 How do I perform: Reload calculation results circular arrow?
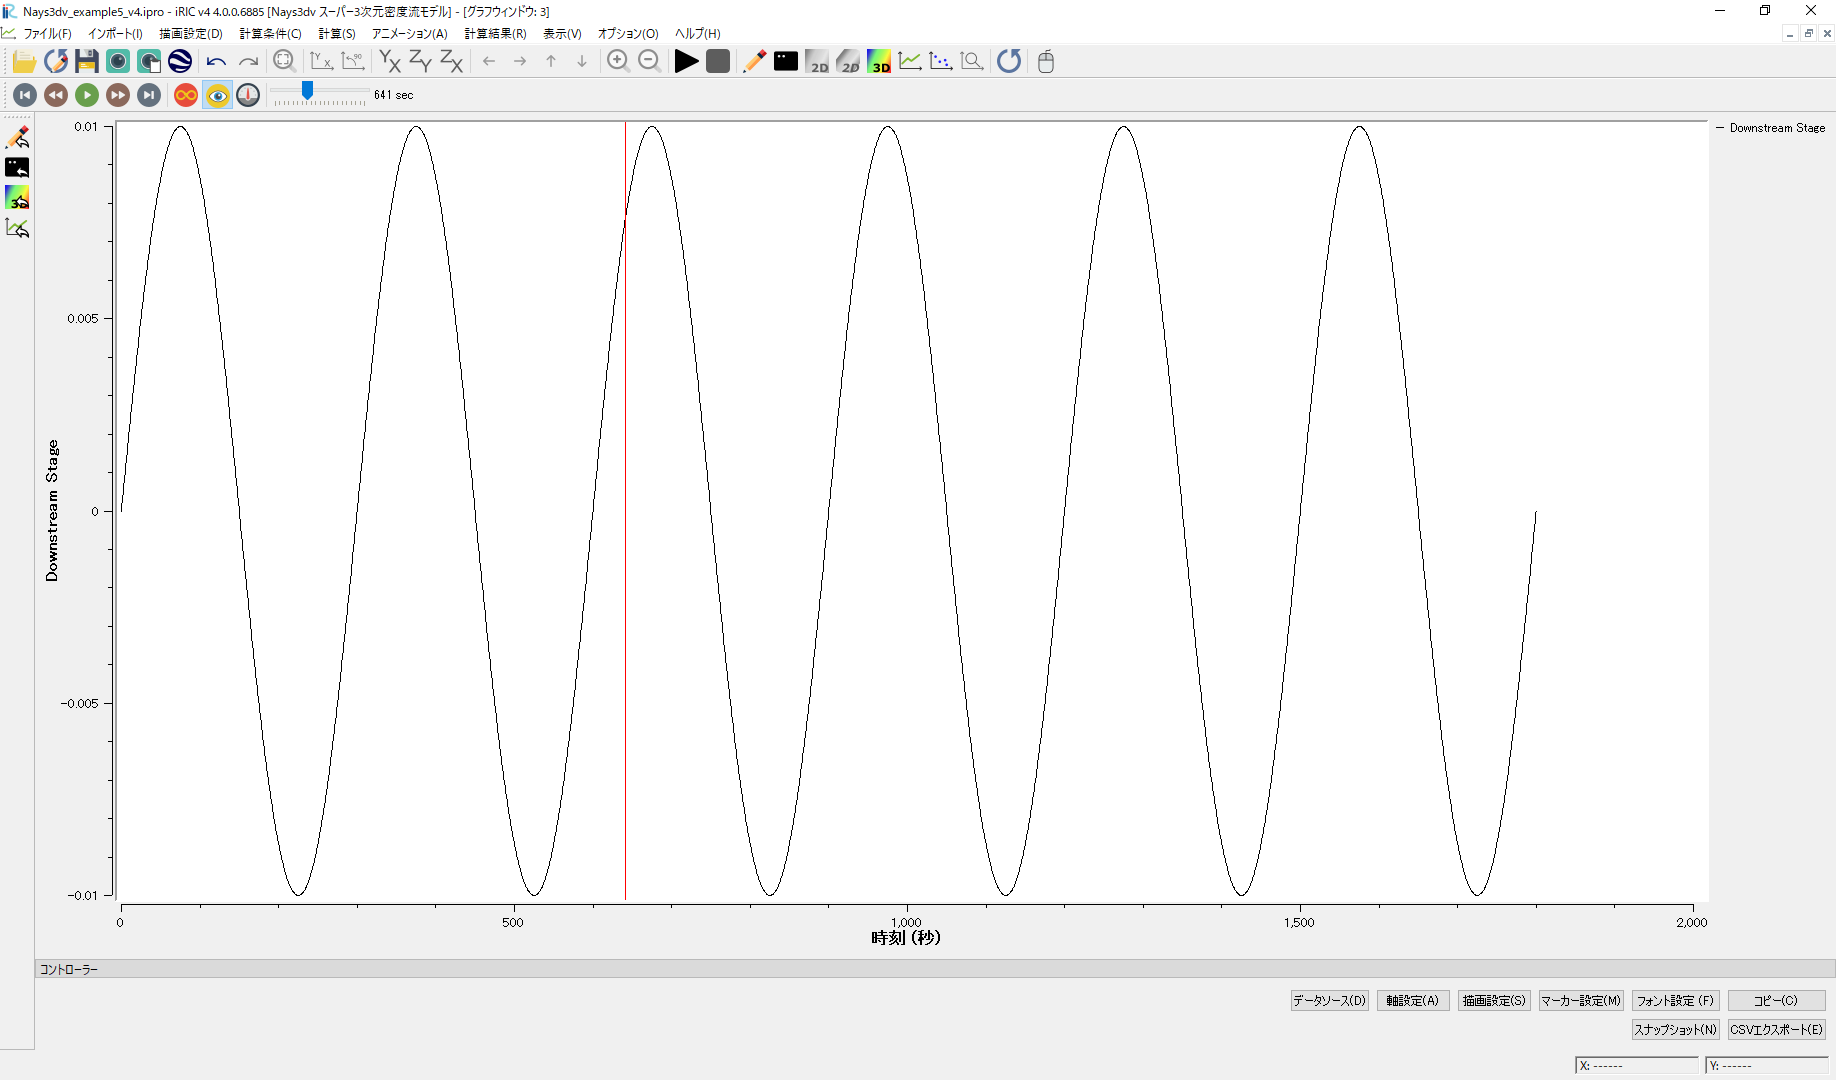[x=1009, y=62]
